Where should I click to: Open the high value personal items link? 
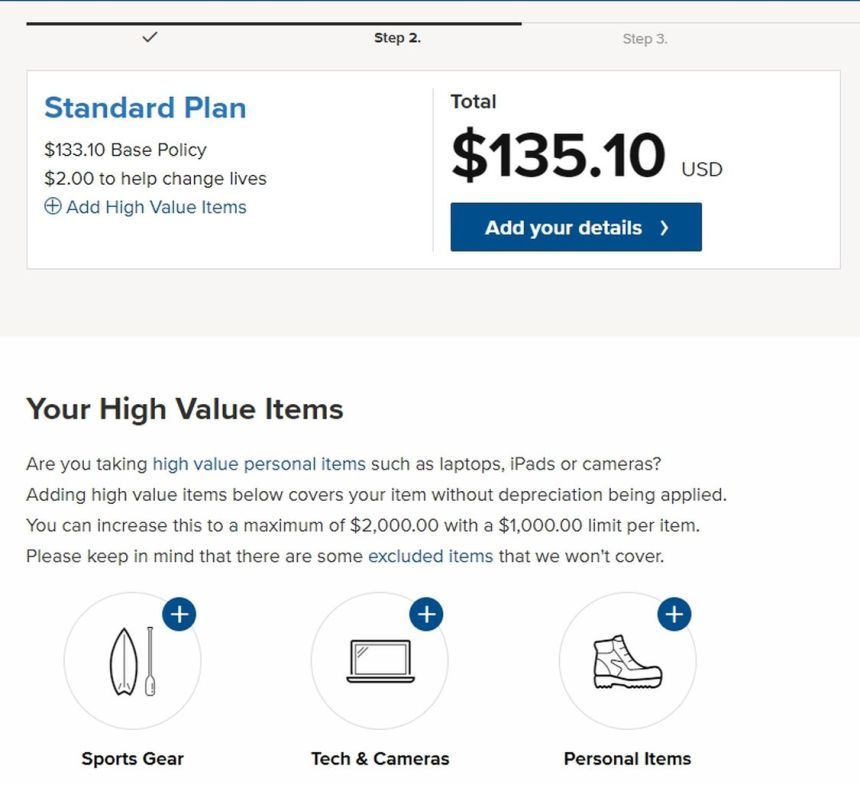(x=259, y=464)
